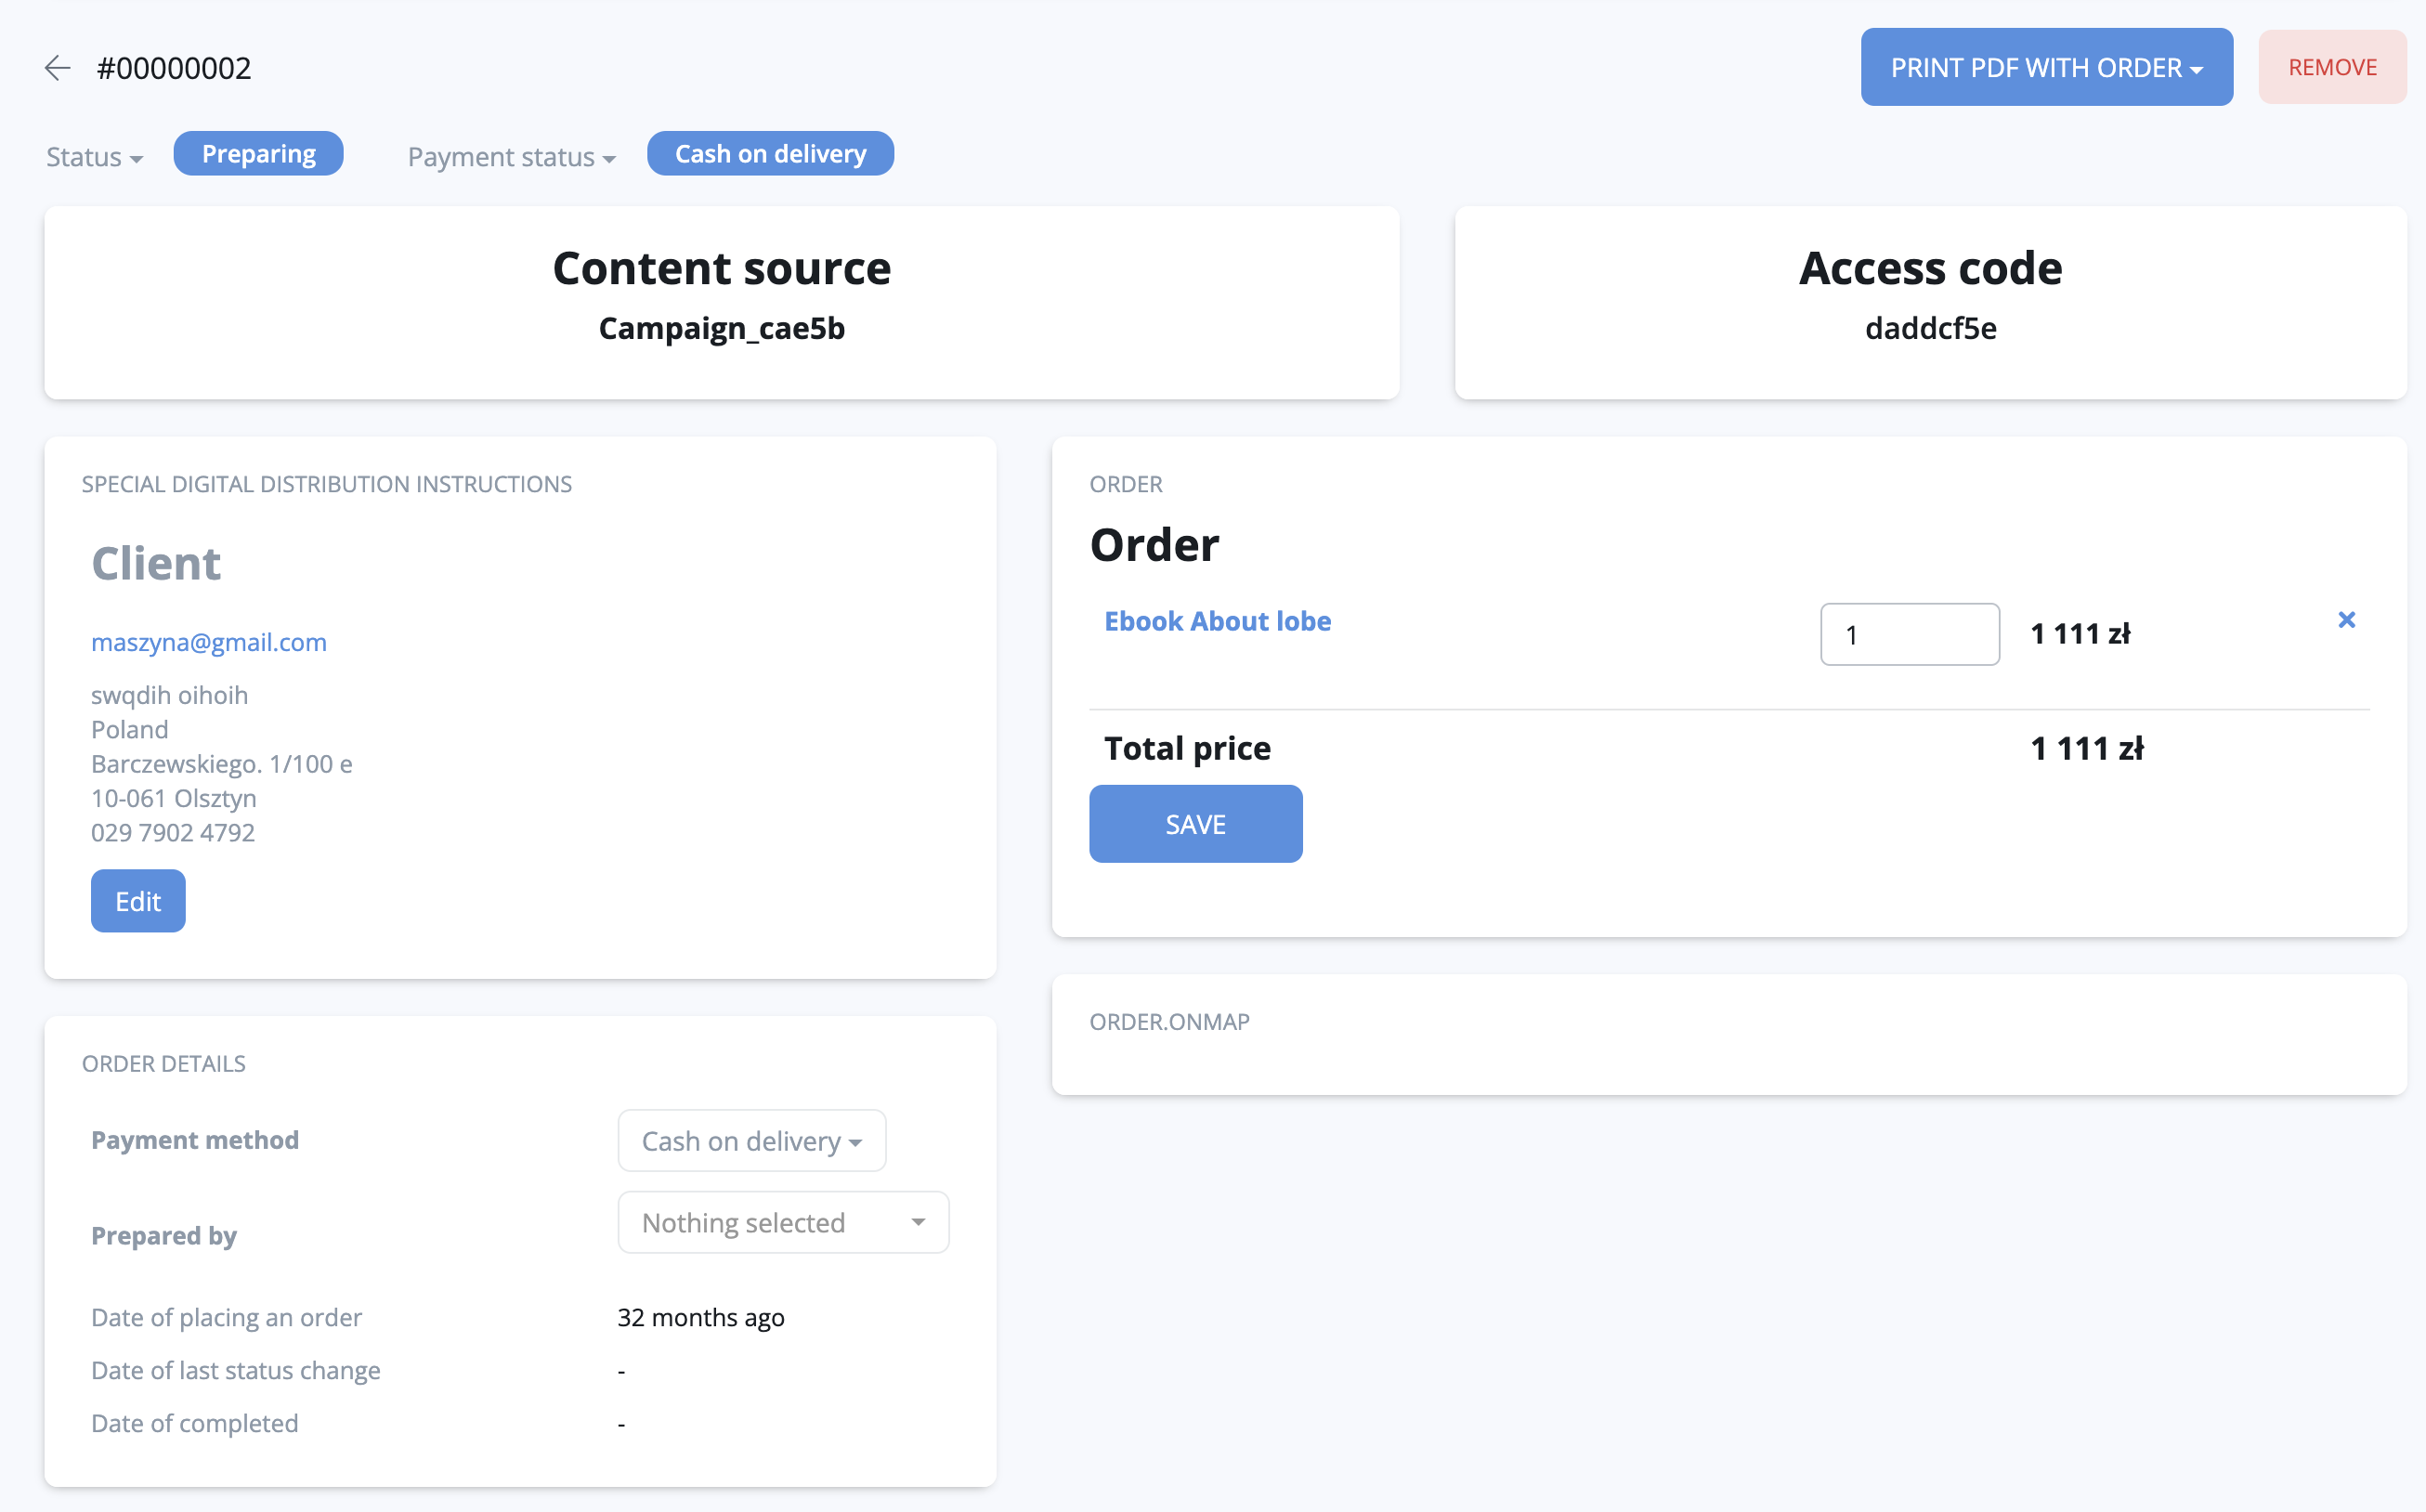
Task: Open the Ebook About lobe product link
Action: coord(1217,621)
